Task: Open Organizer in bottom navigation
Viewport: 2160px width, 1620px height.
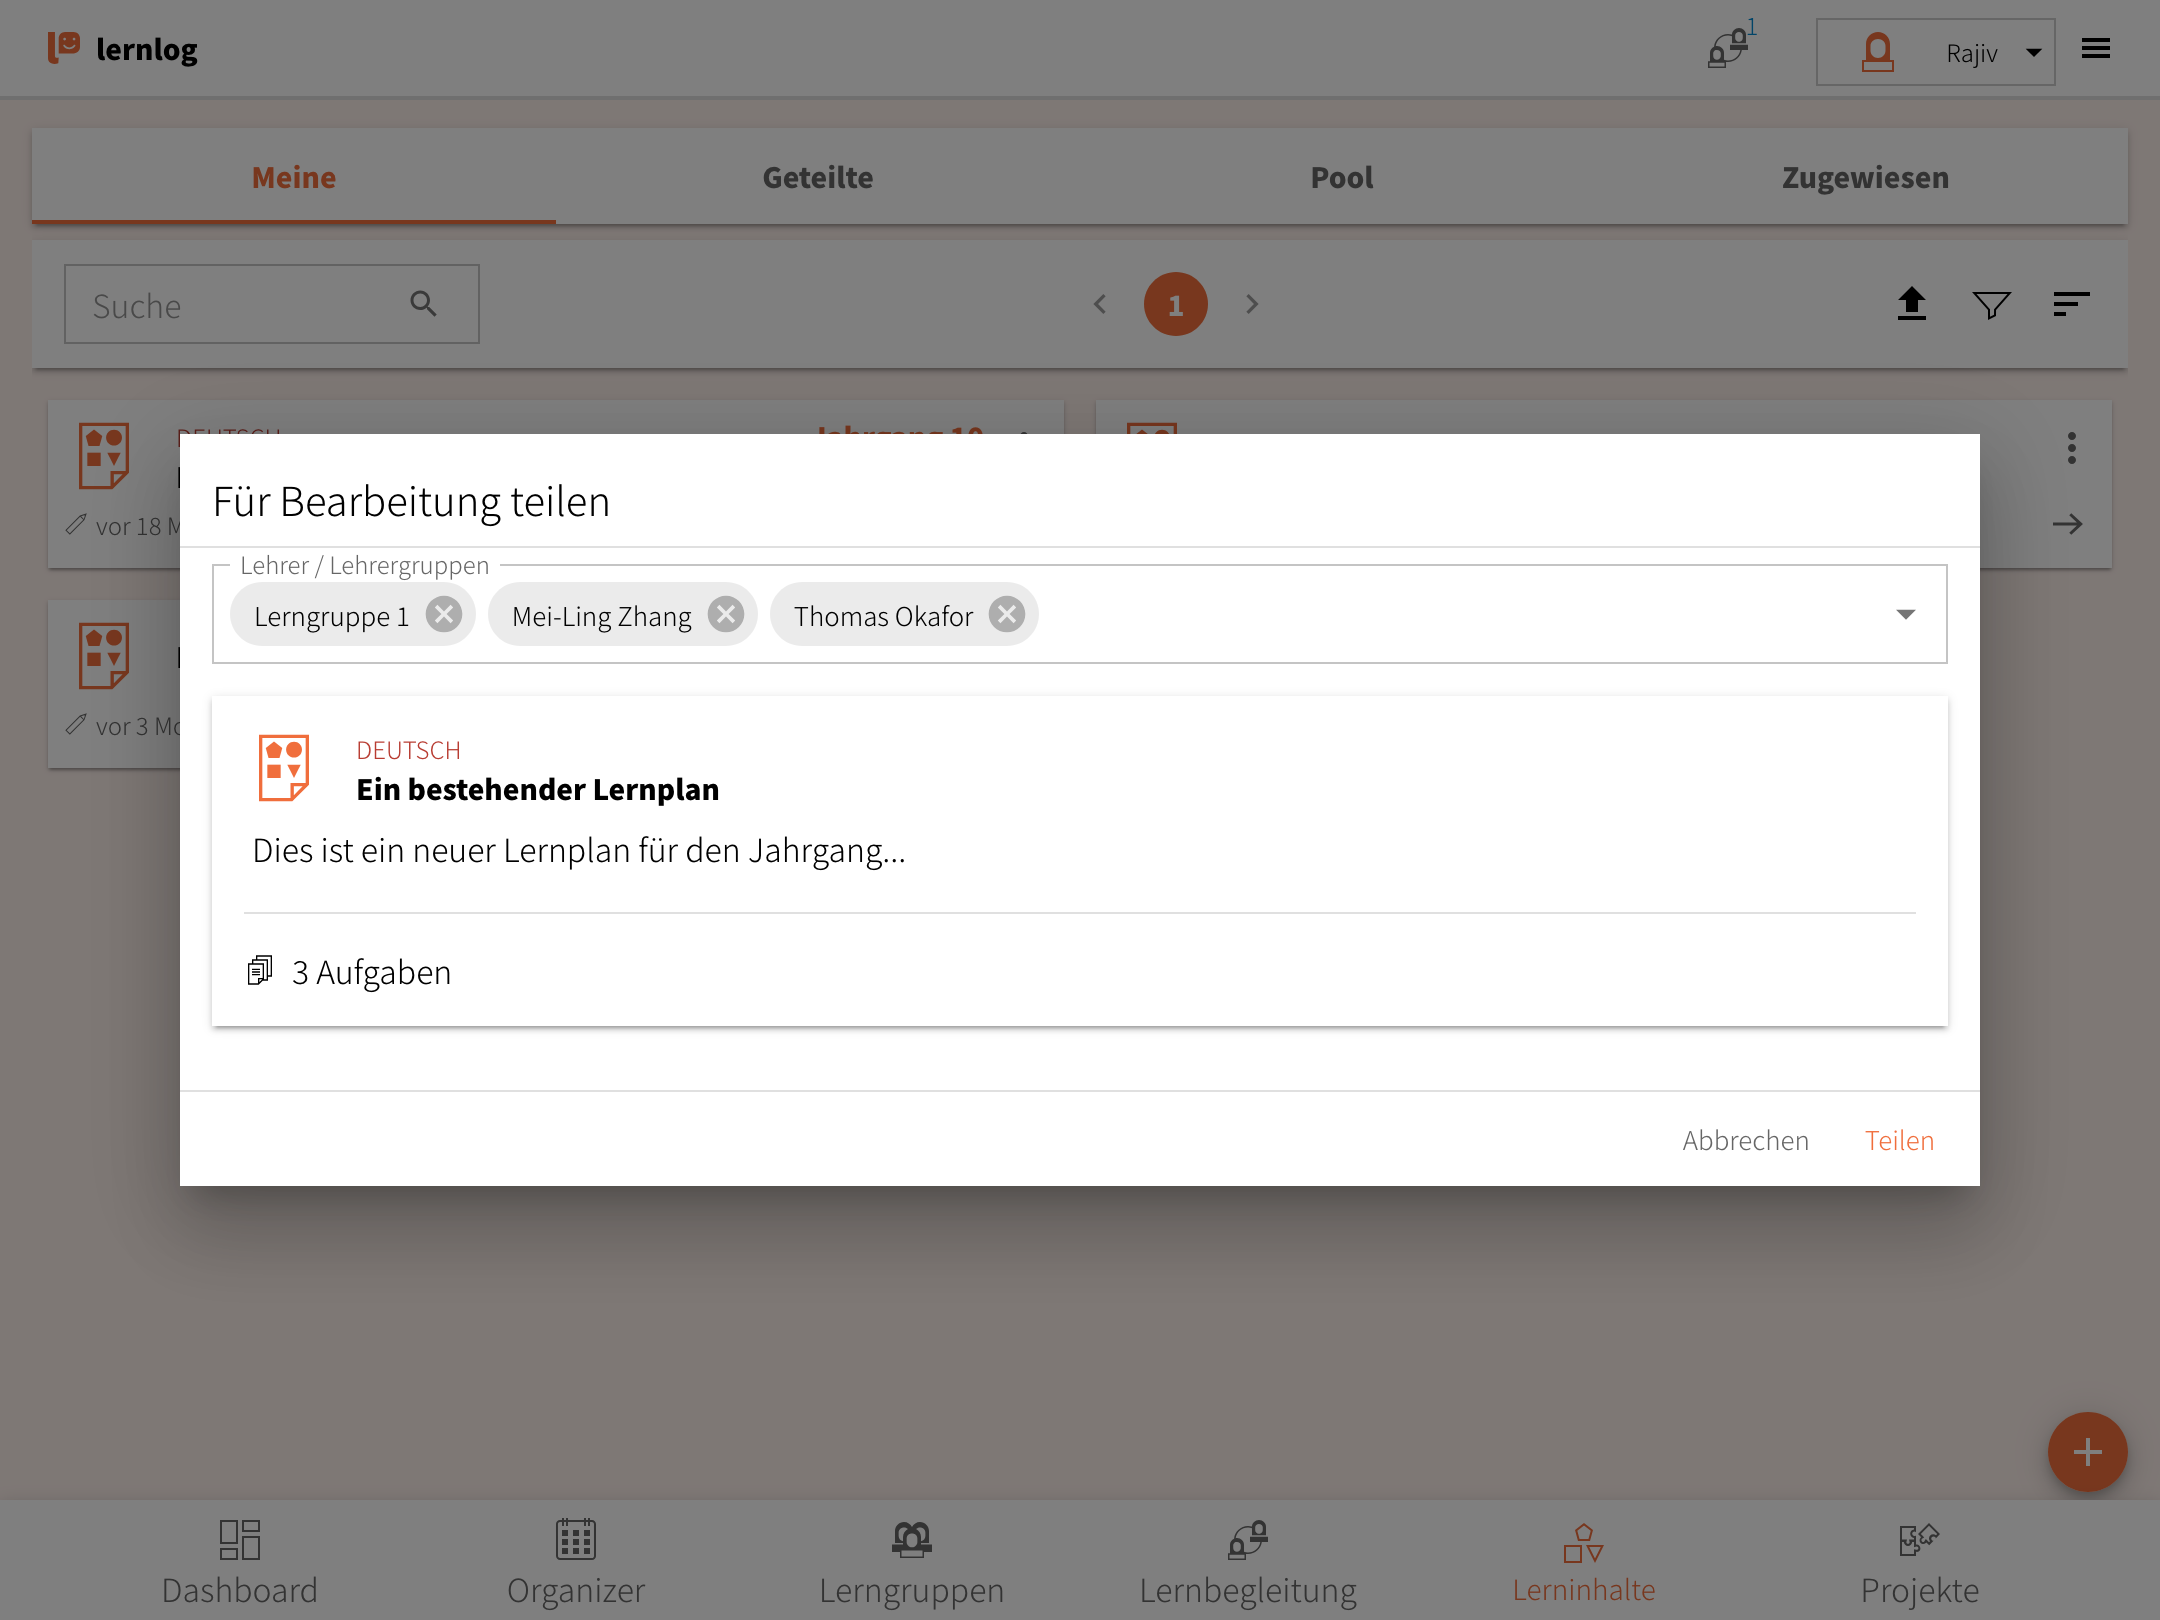Action: pos(576,1561)
